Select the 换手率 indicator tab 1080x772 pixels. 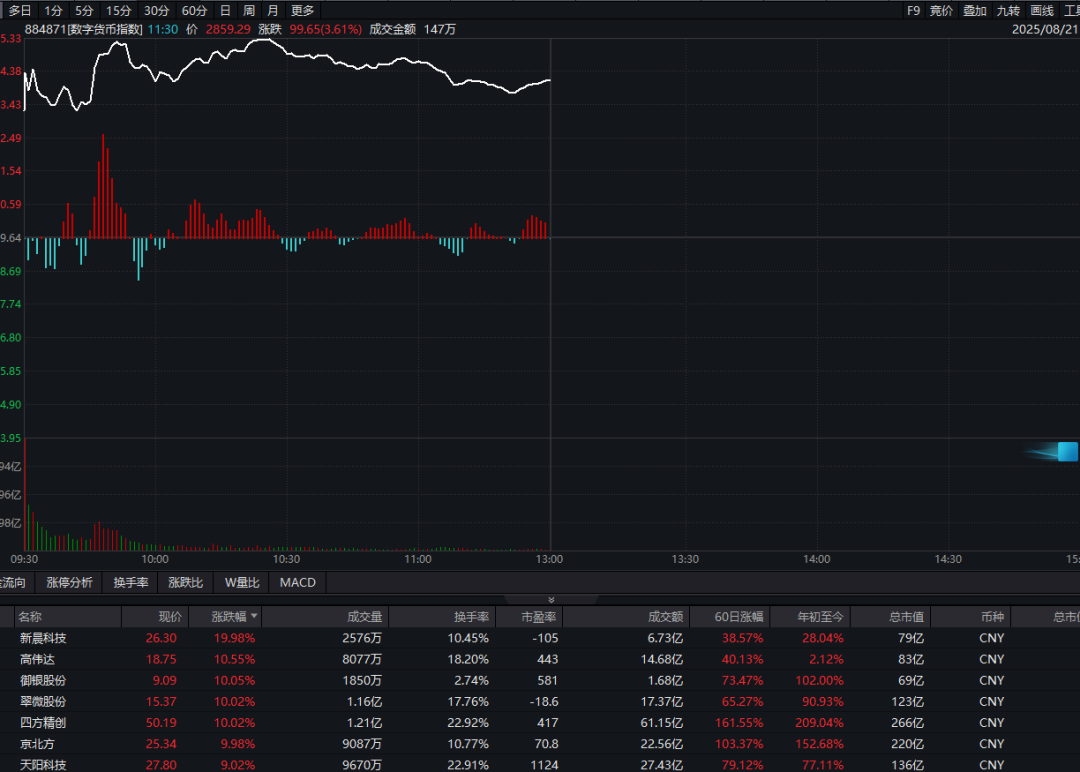[130, 583]
